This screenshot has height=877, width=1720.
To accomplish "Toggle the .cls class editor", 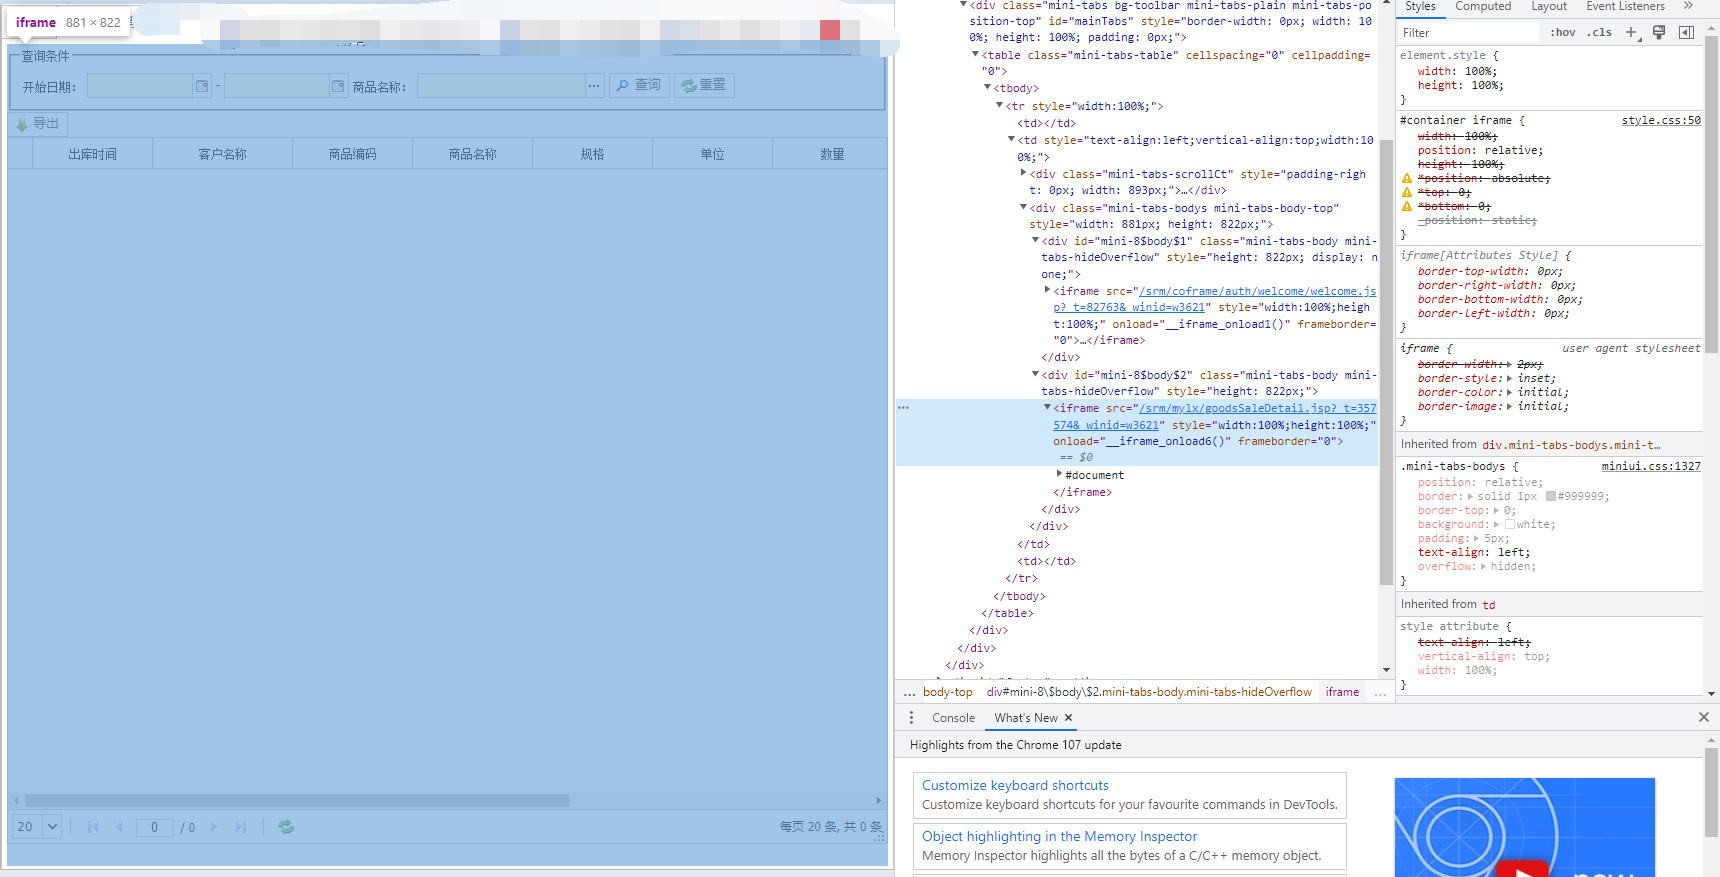I will point(1601,33).
